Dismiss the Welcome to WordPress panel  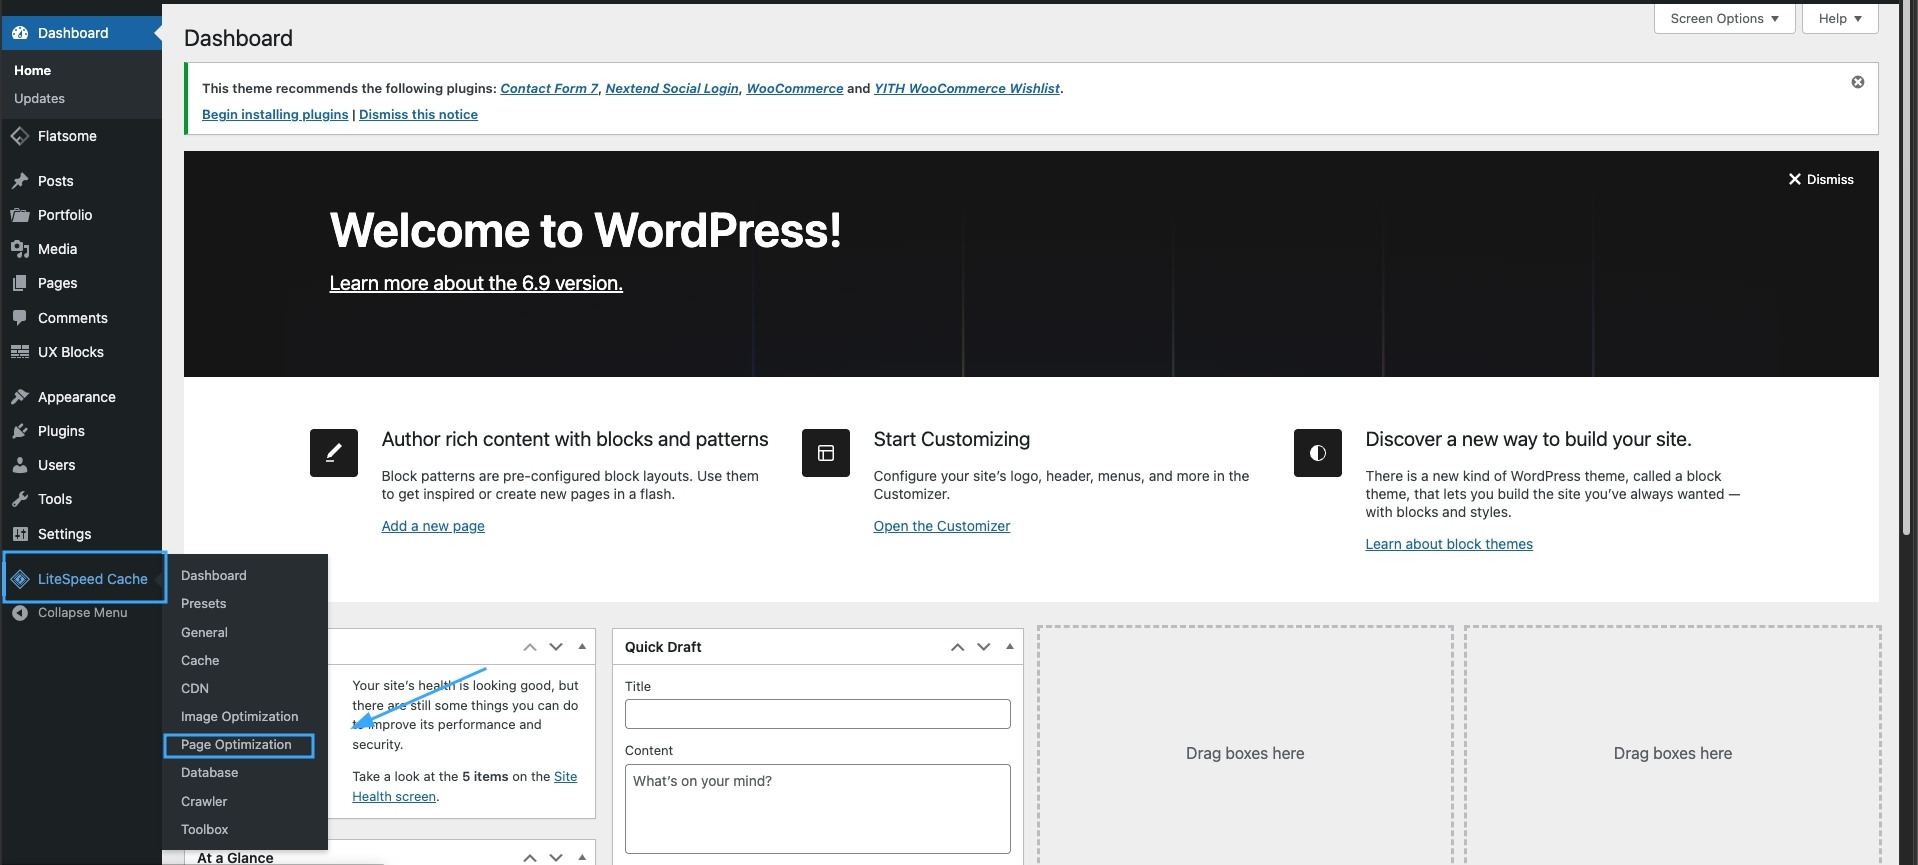[x=1821, y=180]
